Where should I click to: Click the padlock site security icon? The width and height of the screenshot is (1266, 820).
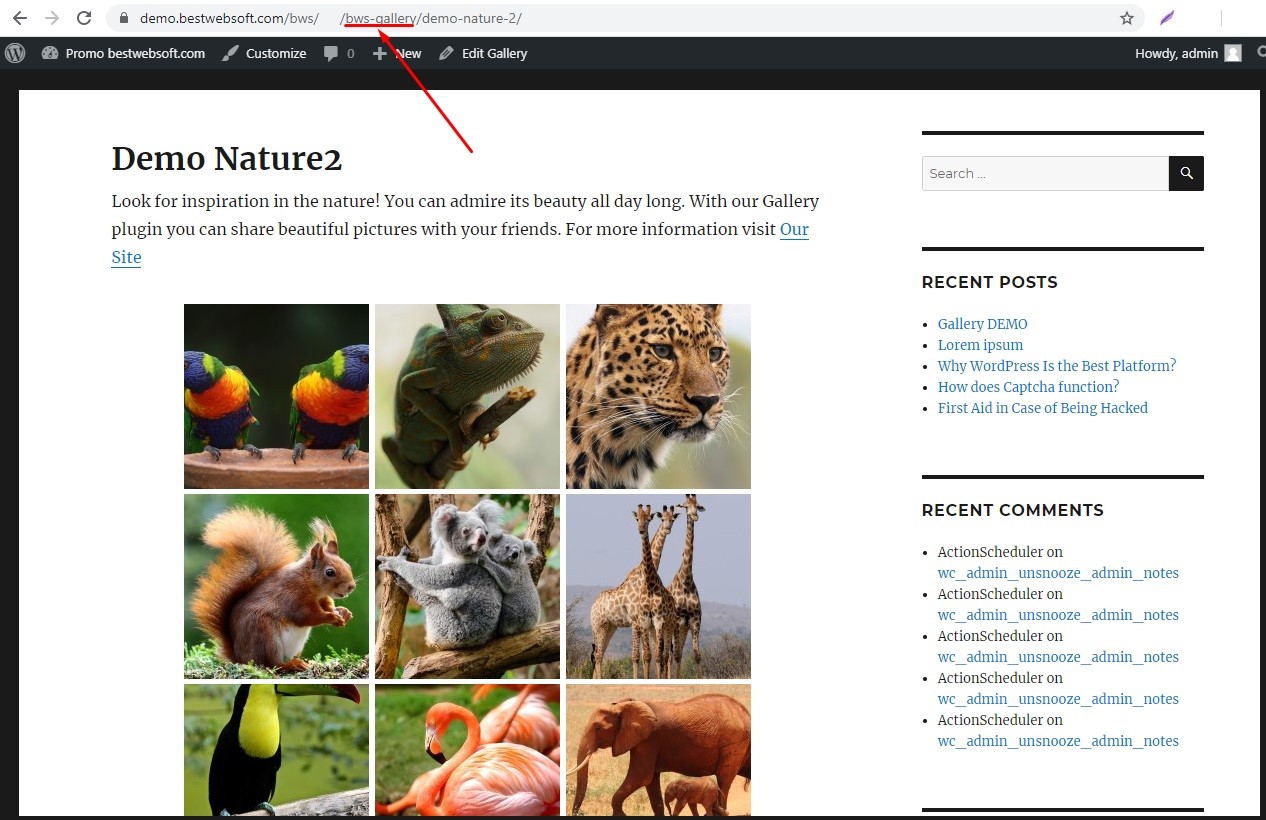point(124,18)
